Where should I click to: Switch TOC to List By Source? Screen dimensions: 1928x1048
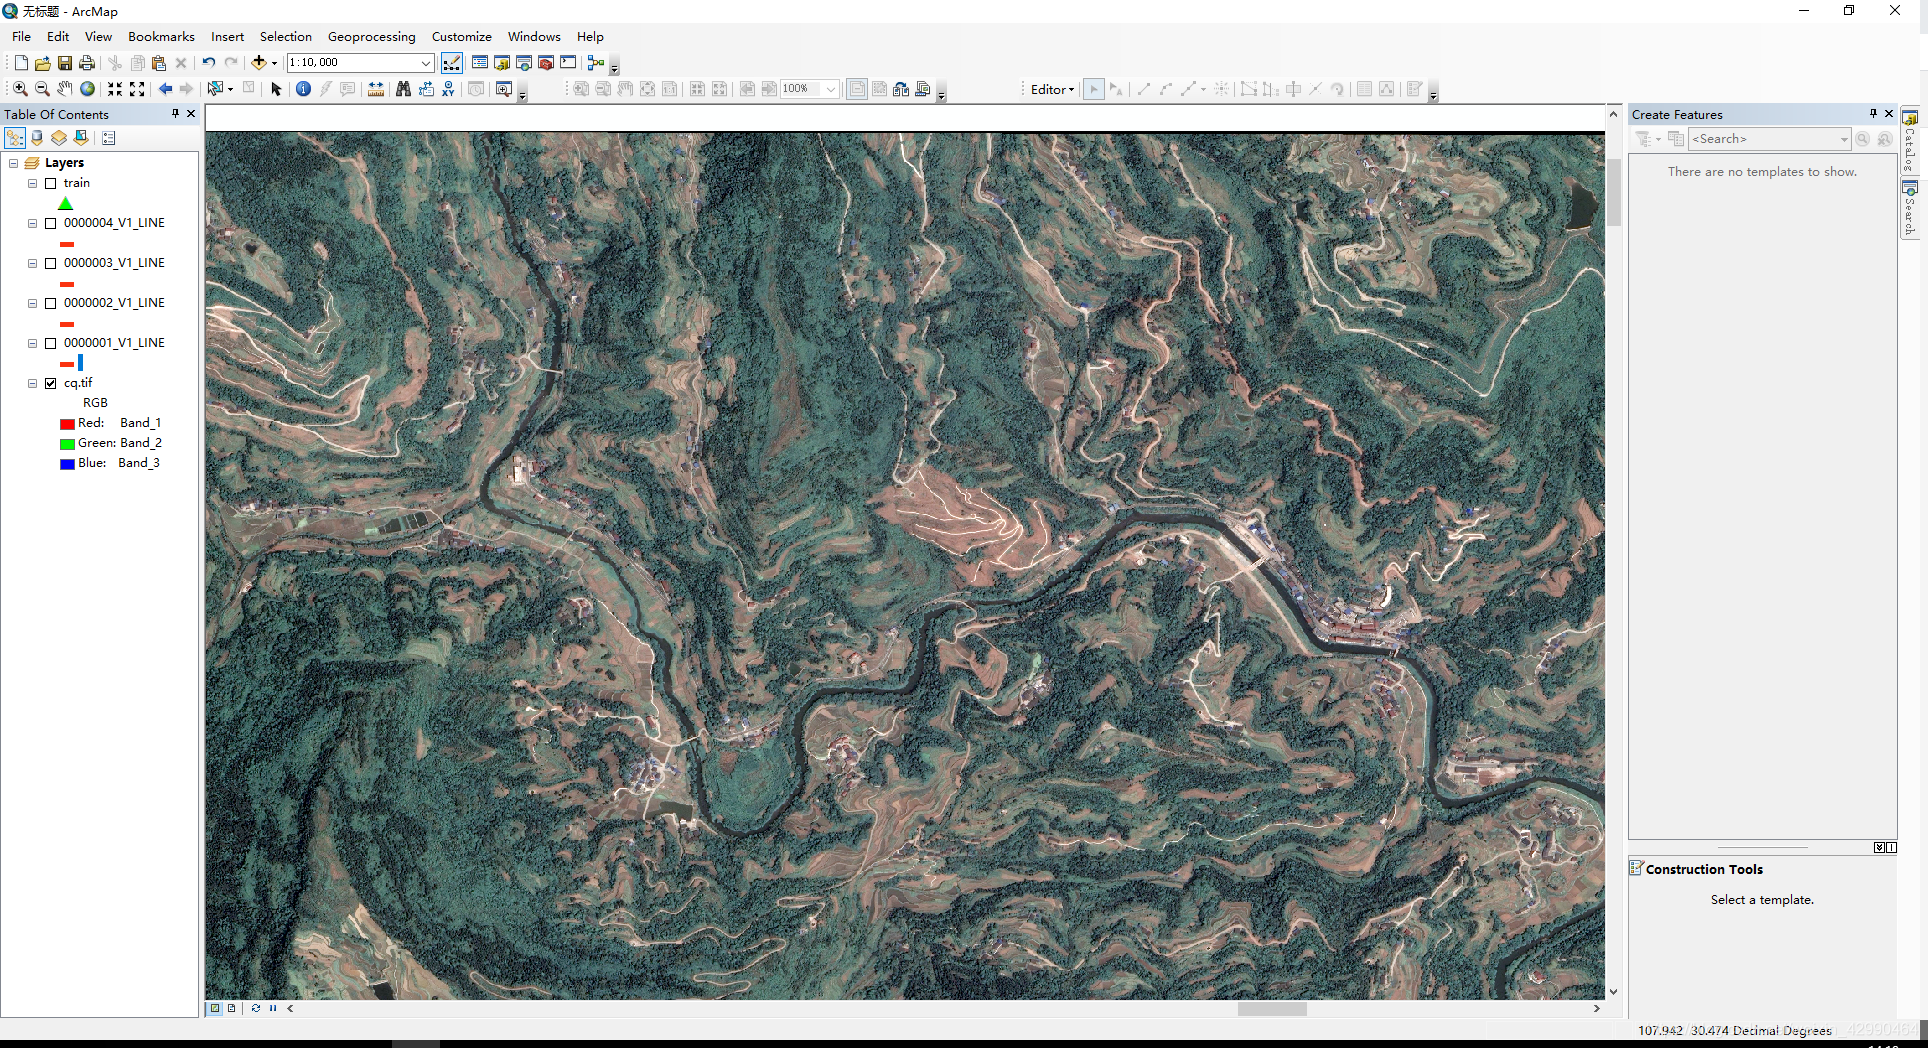[x=37, y=138]
